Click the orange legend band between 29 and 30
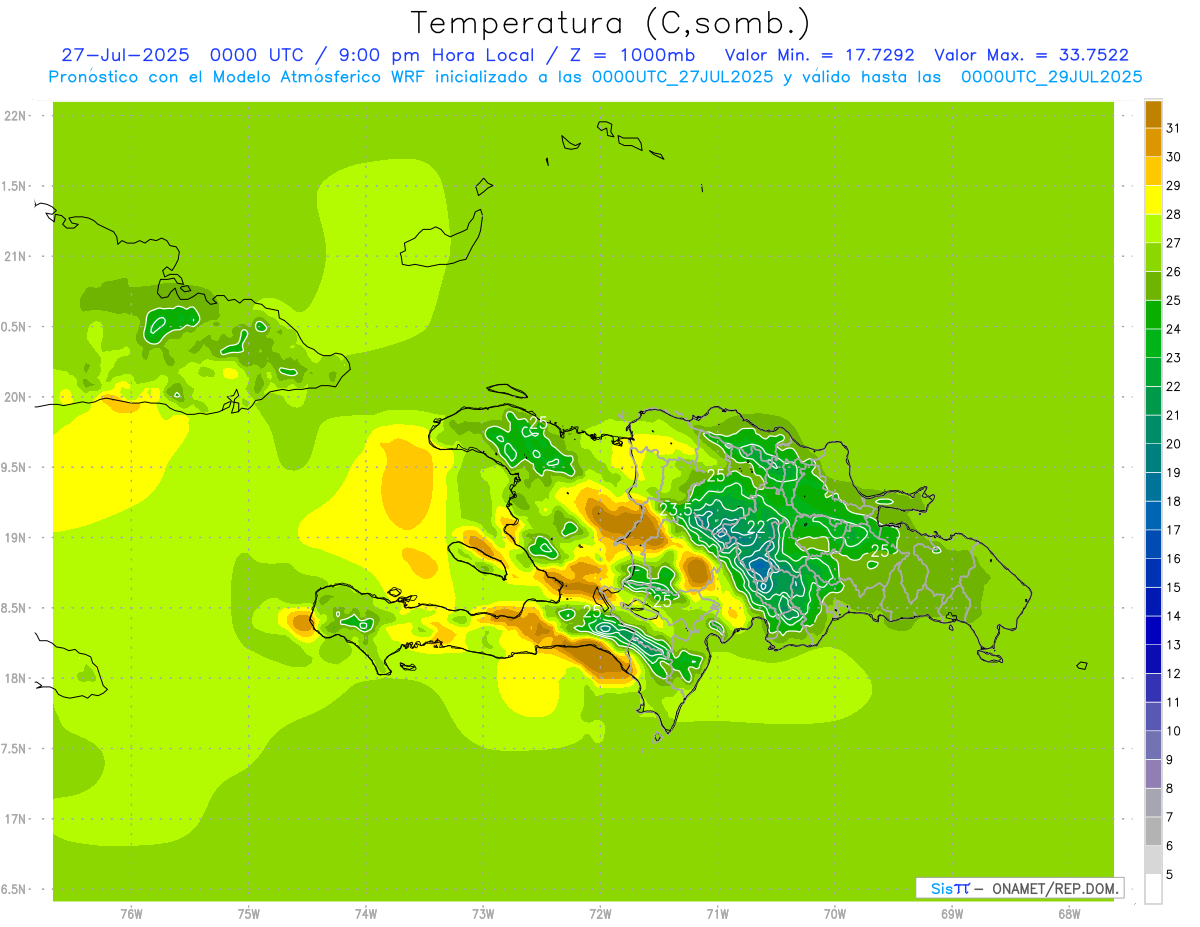1200x927 pixels. point(1153,171)
